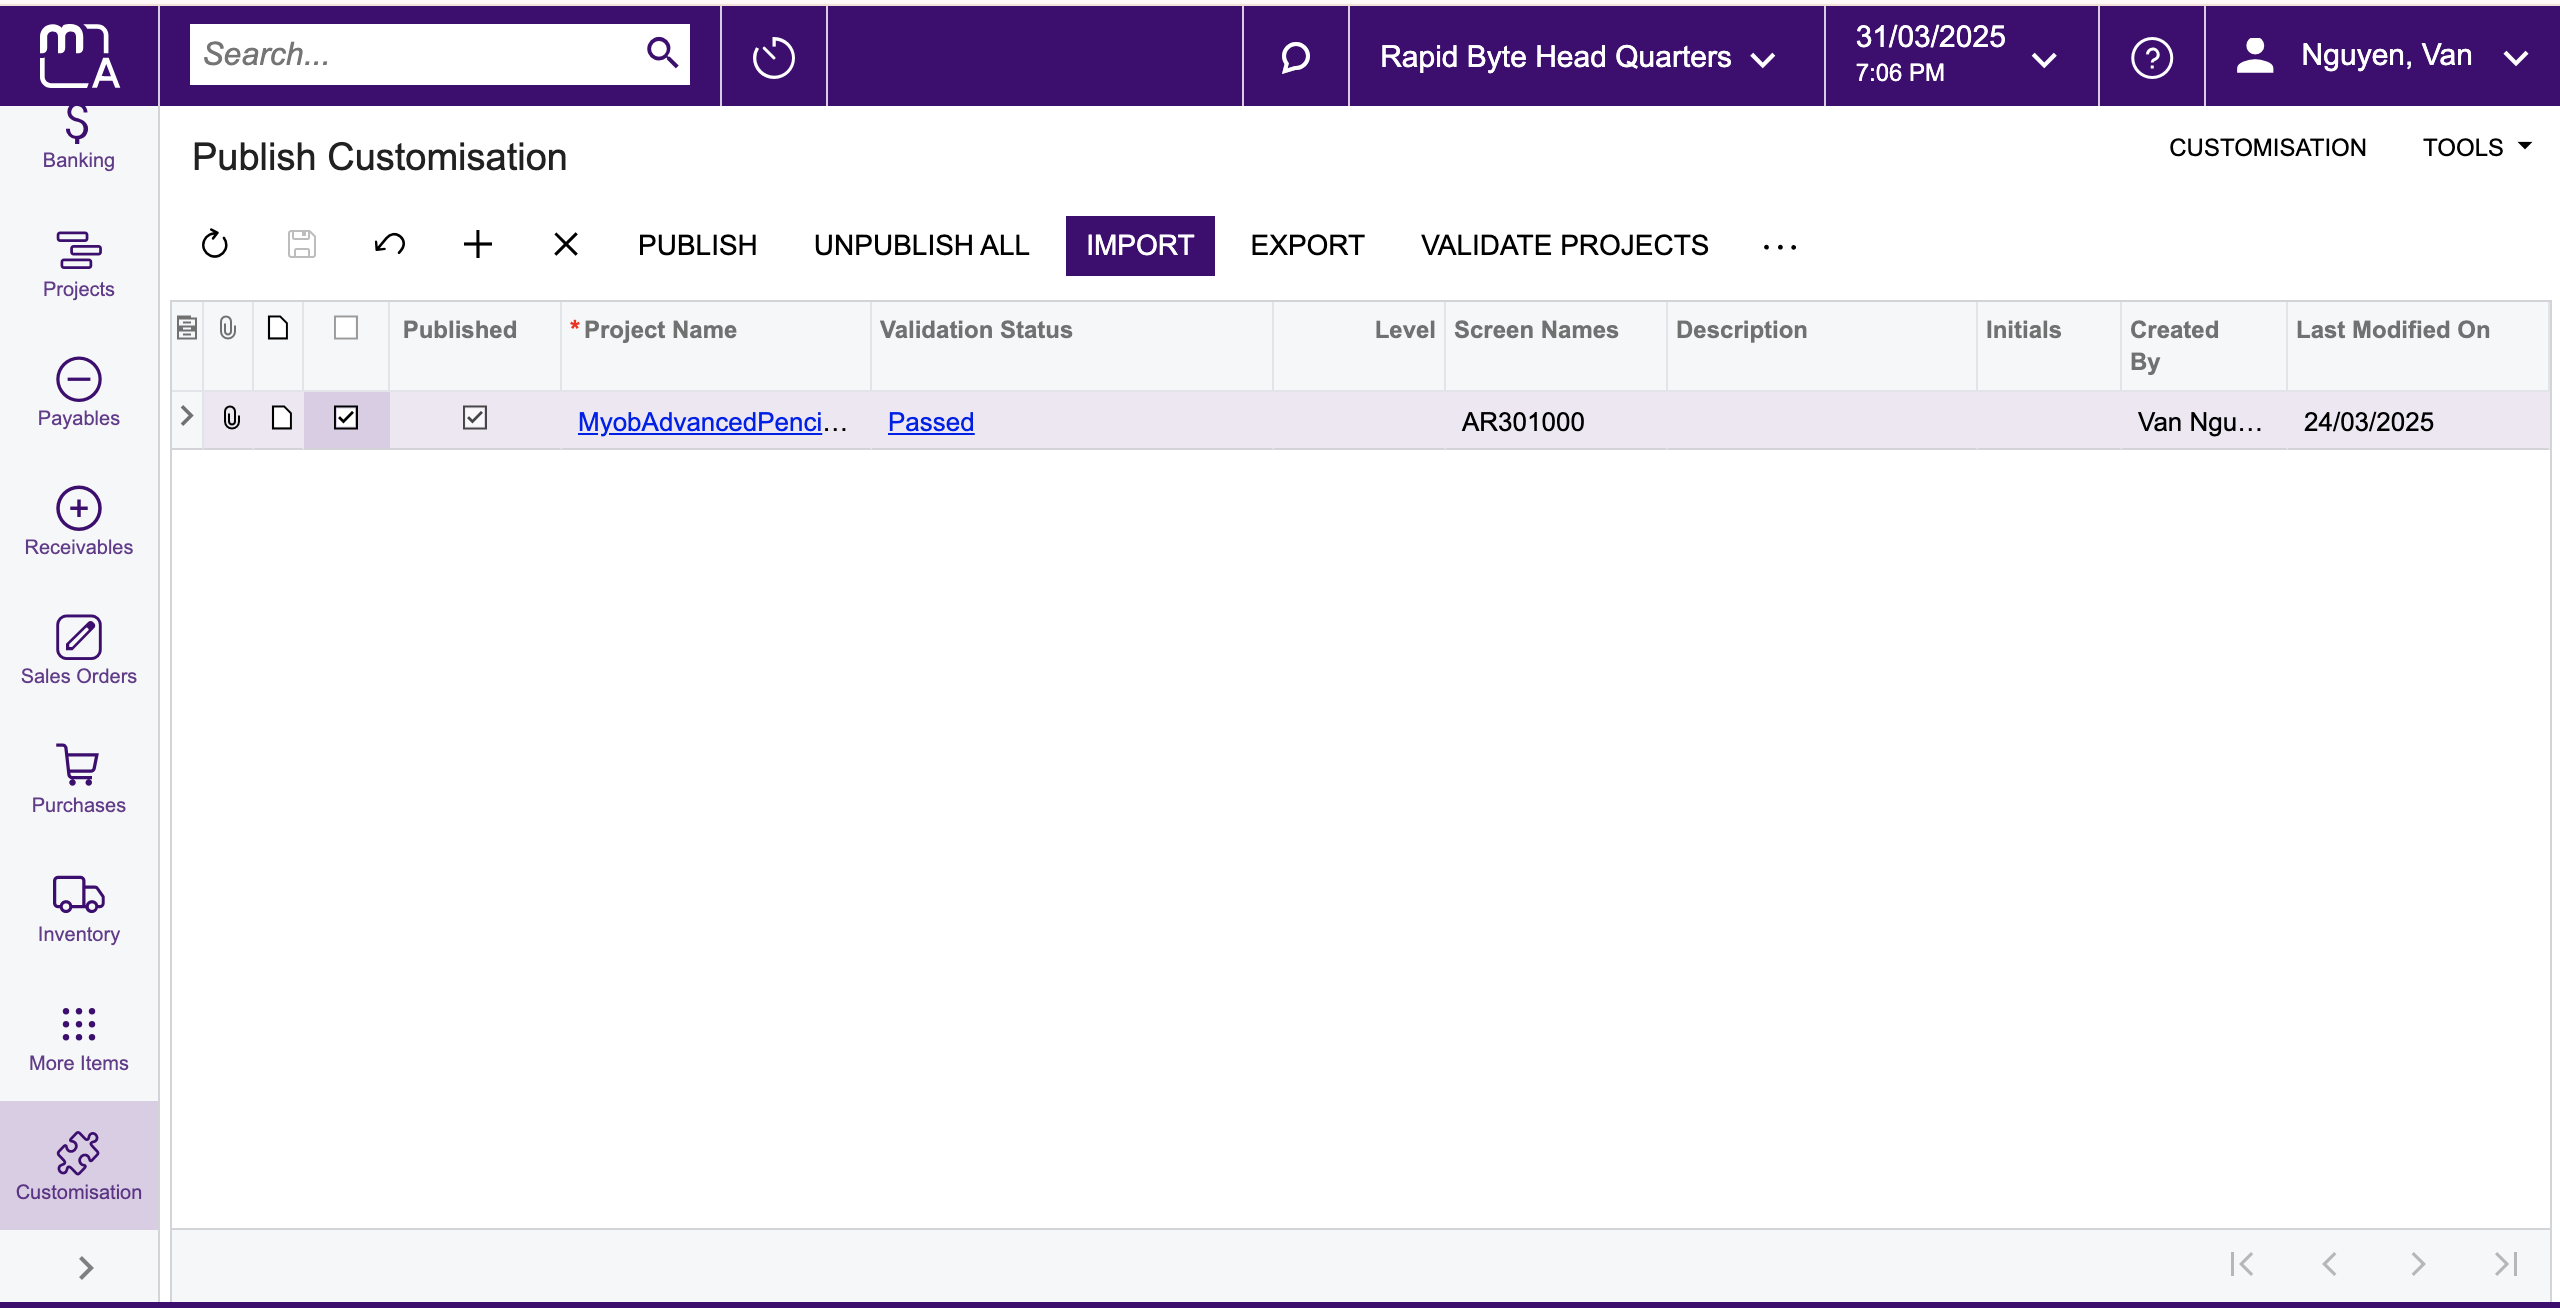Click the paperclip on MyobAdvancedPenci row
The height and width of the screenshot is (1308, 2560).
tap(231, 418)
